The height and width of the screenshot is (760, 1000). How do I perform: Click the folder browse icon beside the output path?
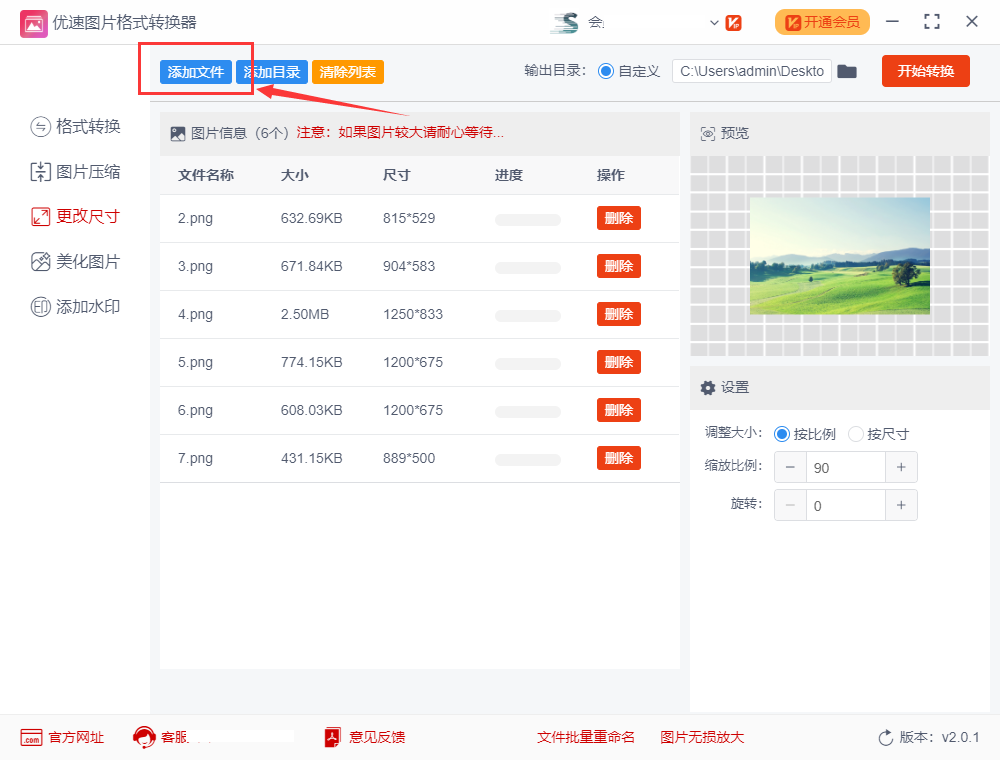[847, 71]
